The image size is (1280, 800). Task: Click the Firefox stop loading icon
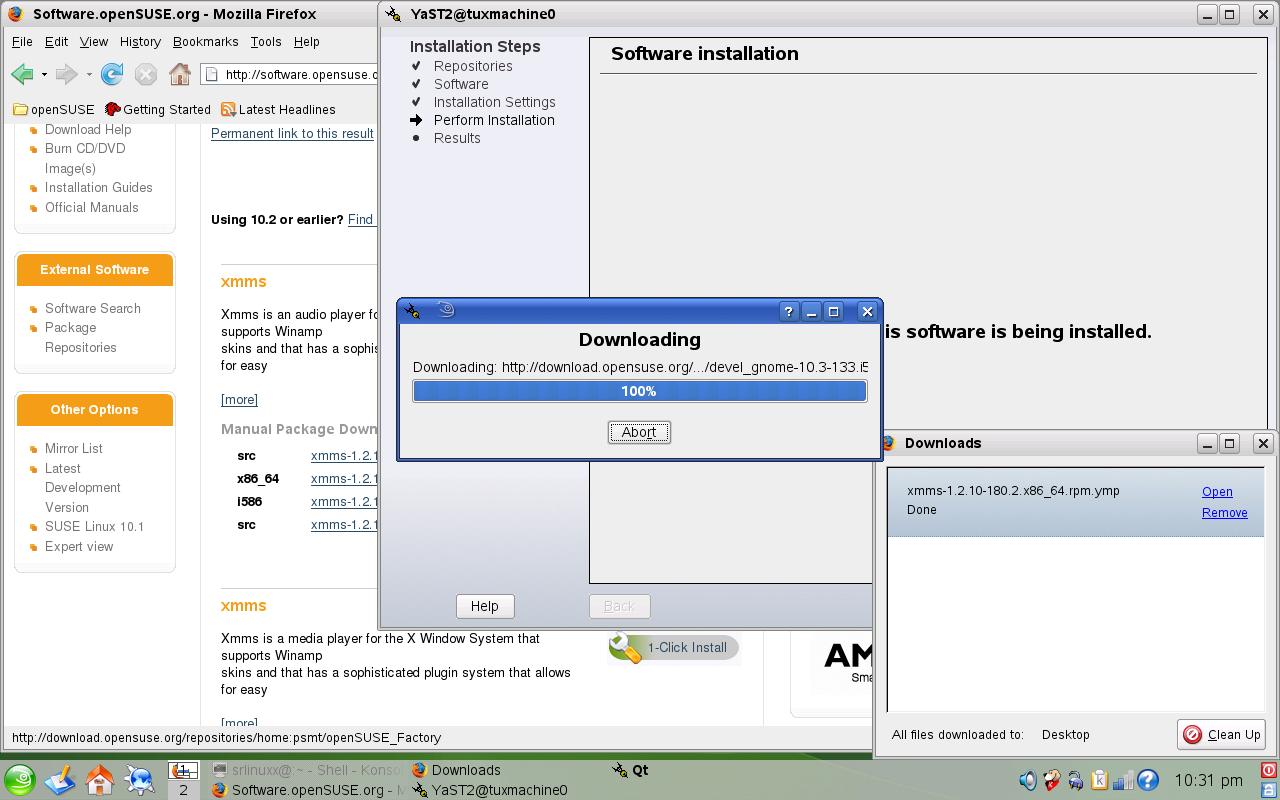[x=146, y=74]
